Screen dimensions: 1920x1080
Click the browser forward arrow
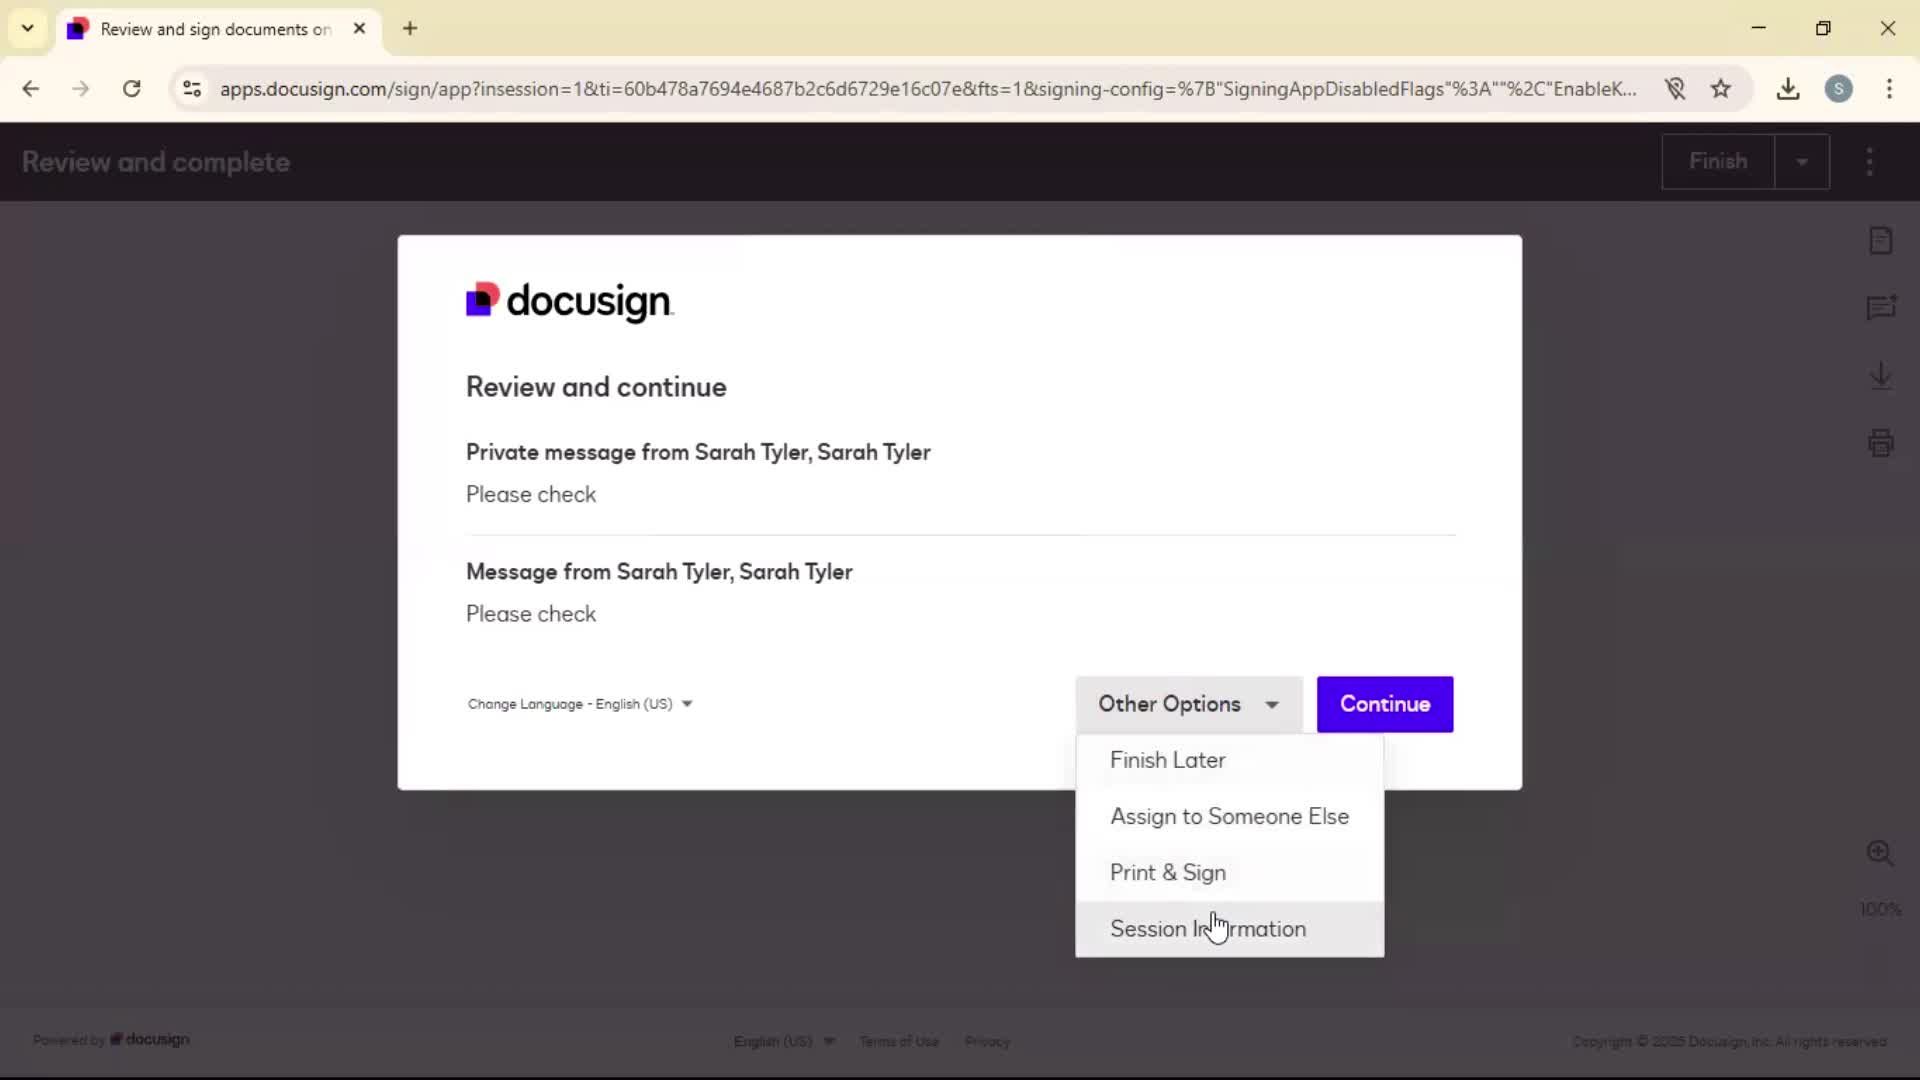click(x=81, y=88)
